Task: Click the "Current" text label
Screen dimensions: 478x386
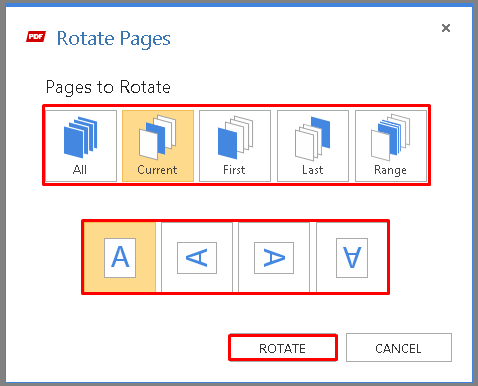Action: [157, 170]
